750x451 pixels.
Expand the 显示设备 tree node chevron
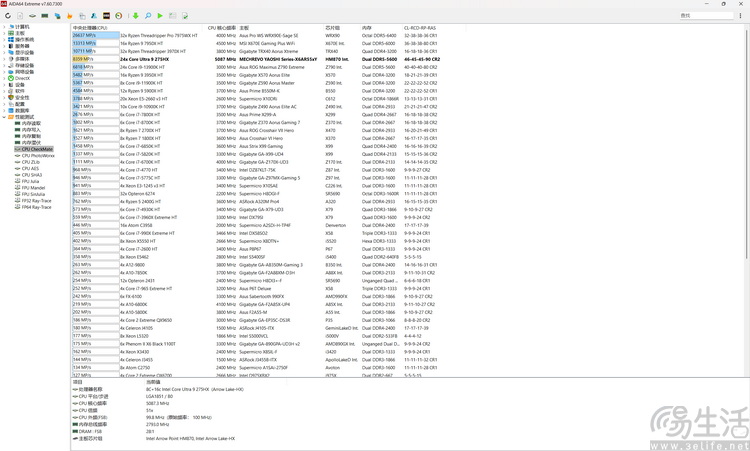pyautogui.click(x=4, y=53)
